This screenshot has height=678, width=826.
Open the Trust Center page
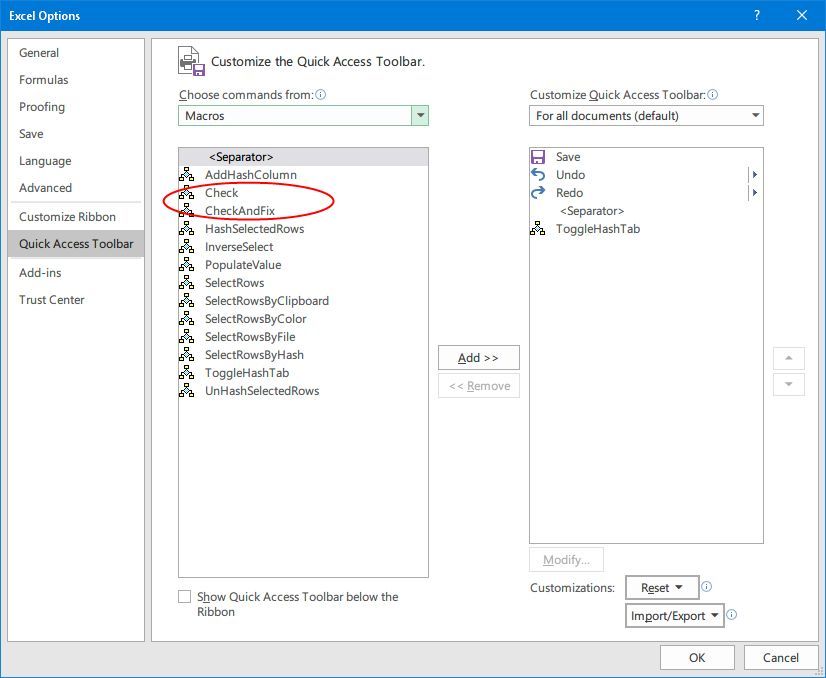(76, 299)
